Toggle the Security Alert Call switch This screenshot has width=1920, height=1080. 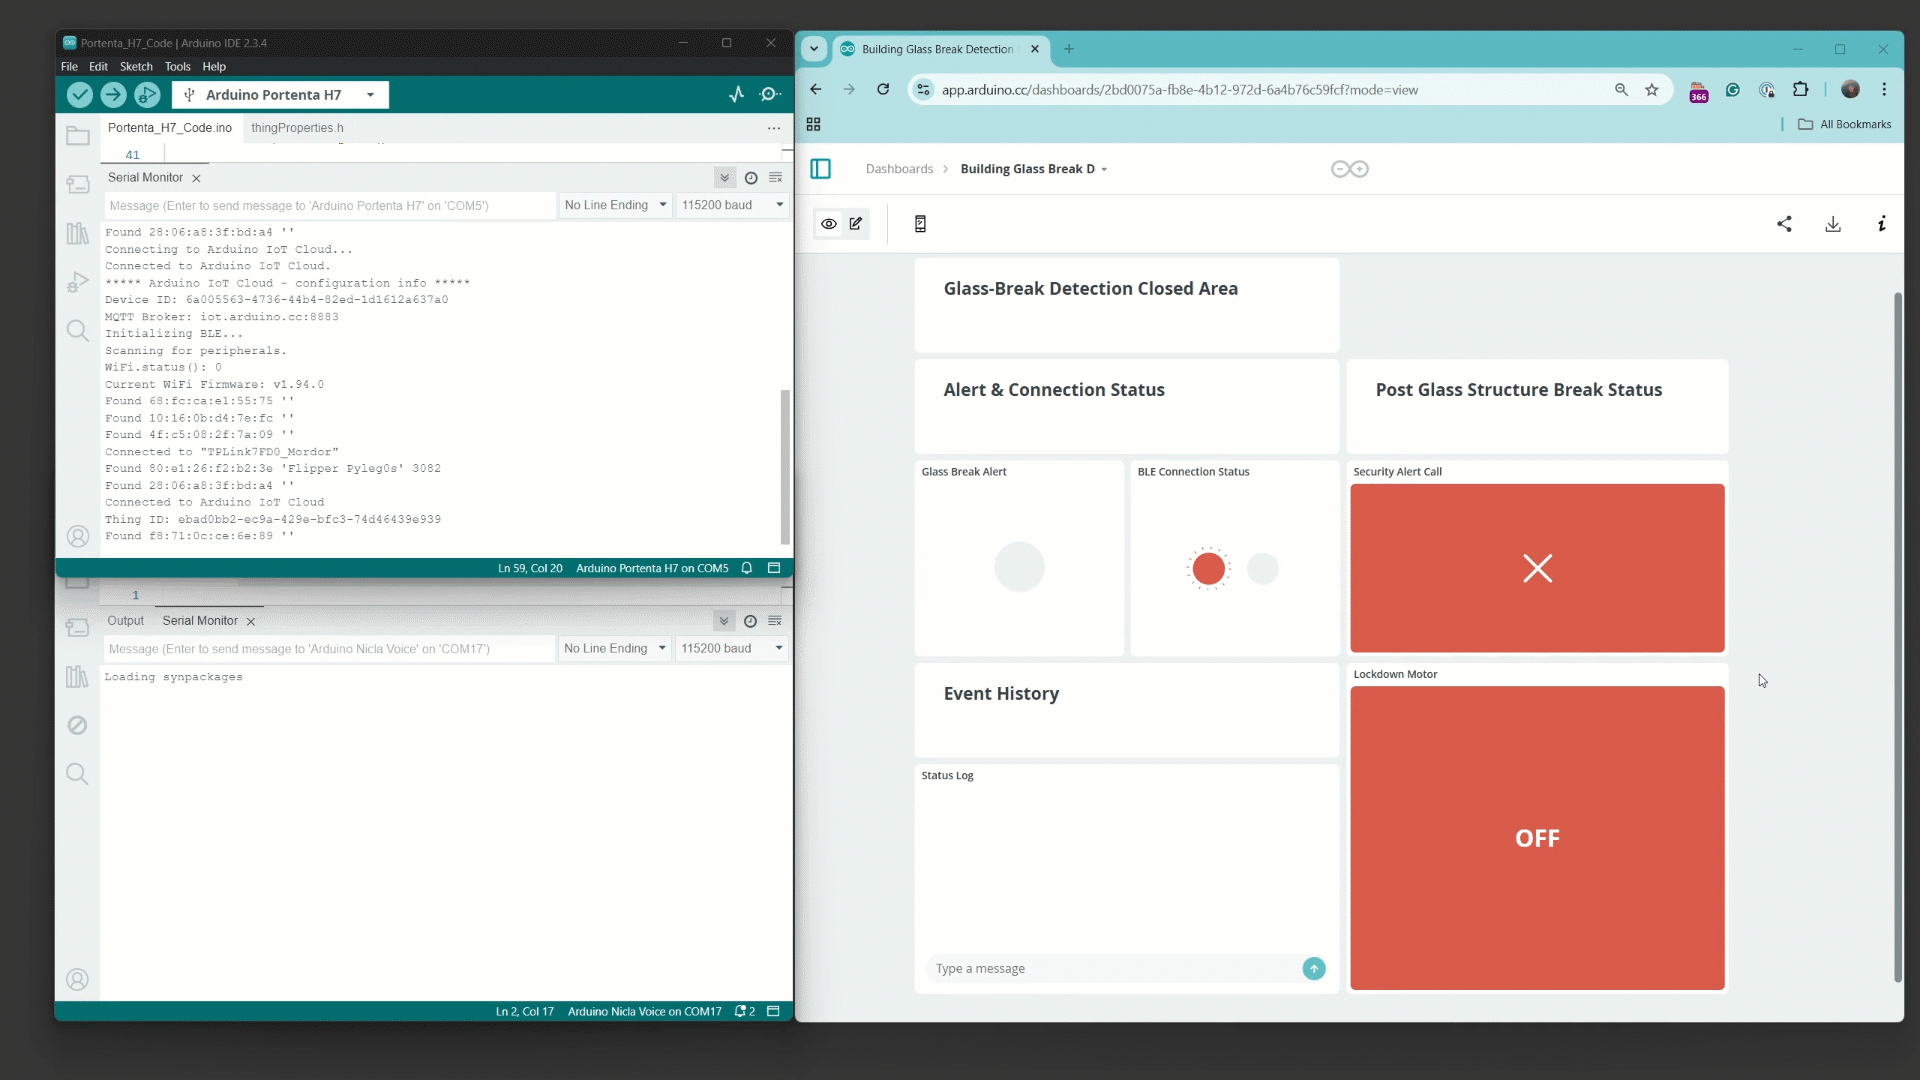coord(1537,568)
